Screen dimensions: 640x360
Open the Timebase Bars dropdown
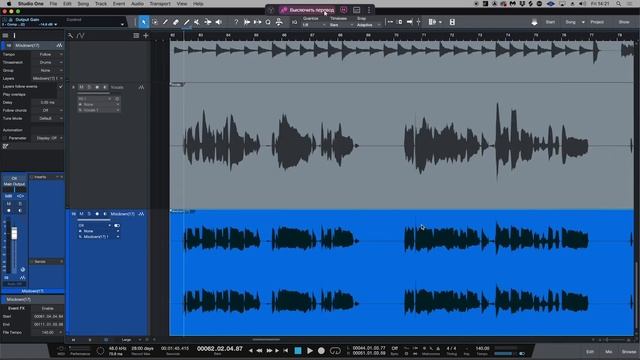(x=341, y=25)
